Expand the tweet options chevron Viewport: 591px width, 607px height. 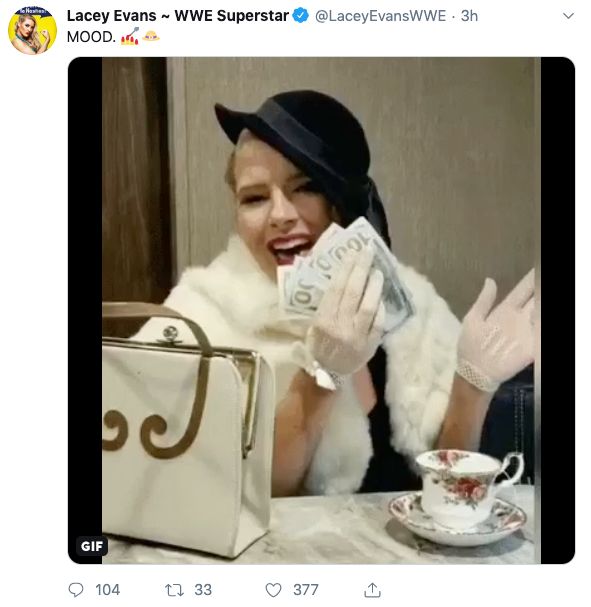point(568,16)
